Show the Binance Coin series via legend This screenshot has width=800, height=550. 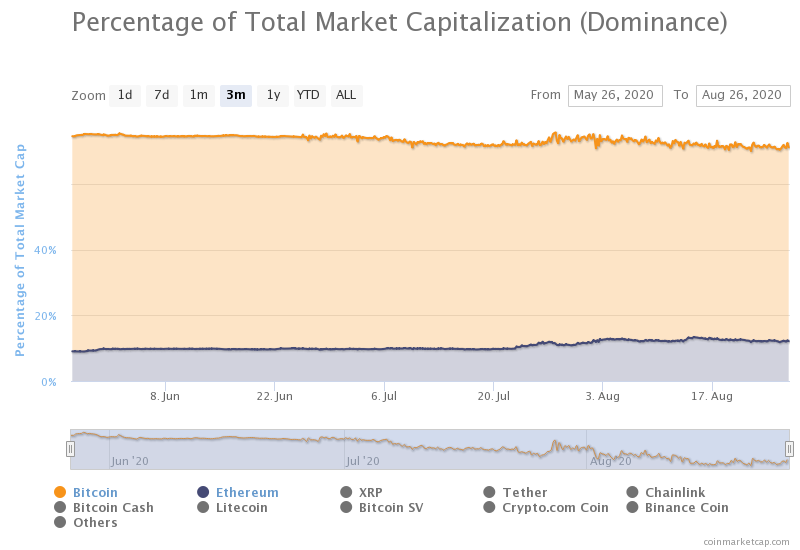678,508
